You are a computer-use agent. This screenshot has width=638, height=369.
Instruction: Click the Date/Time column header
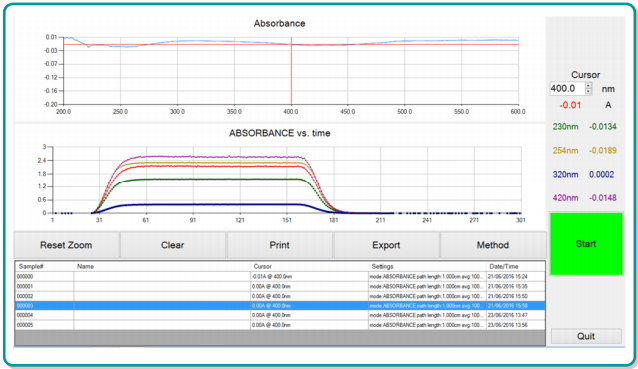pyautogui.click(x=516, y=266)
